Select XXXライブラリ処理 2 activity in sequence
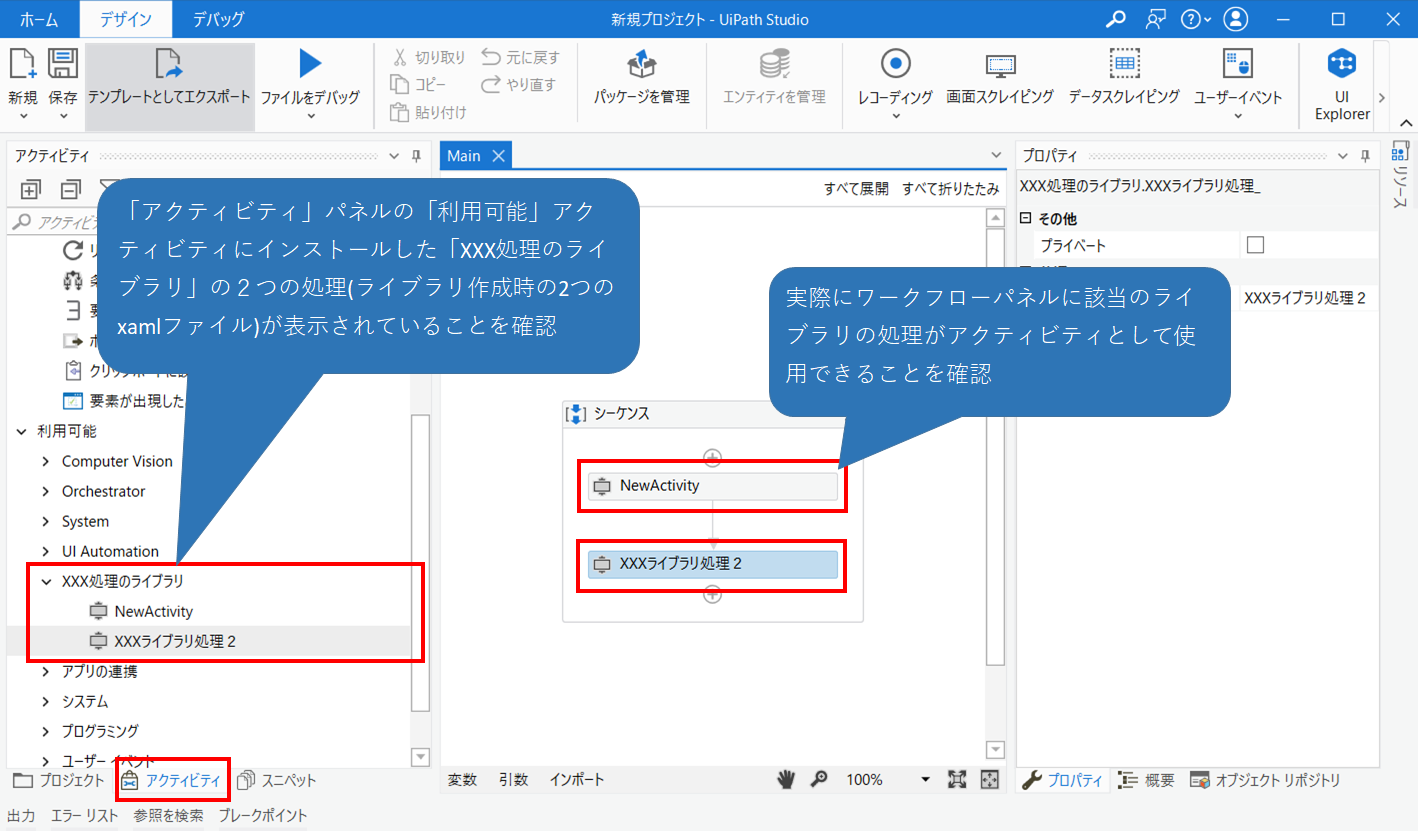The height and width of the screenshot is (831, 1418). coord(712,564)
